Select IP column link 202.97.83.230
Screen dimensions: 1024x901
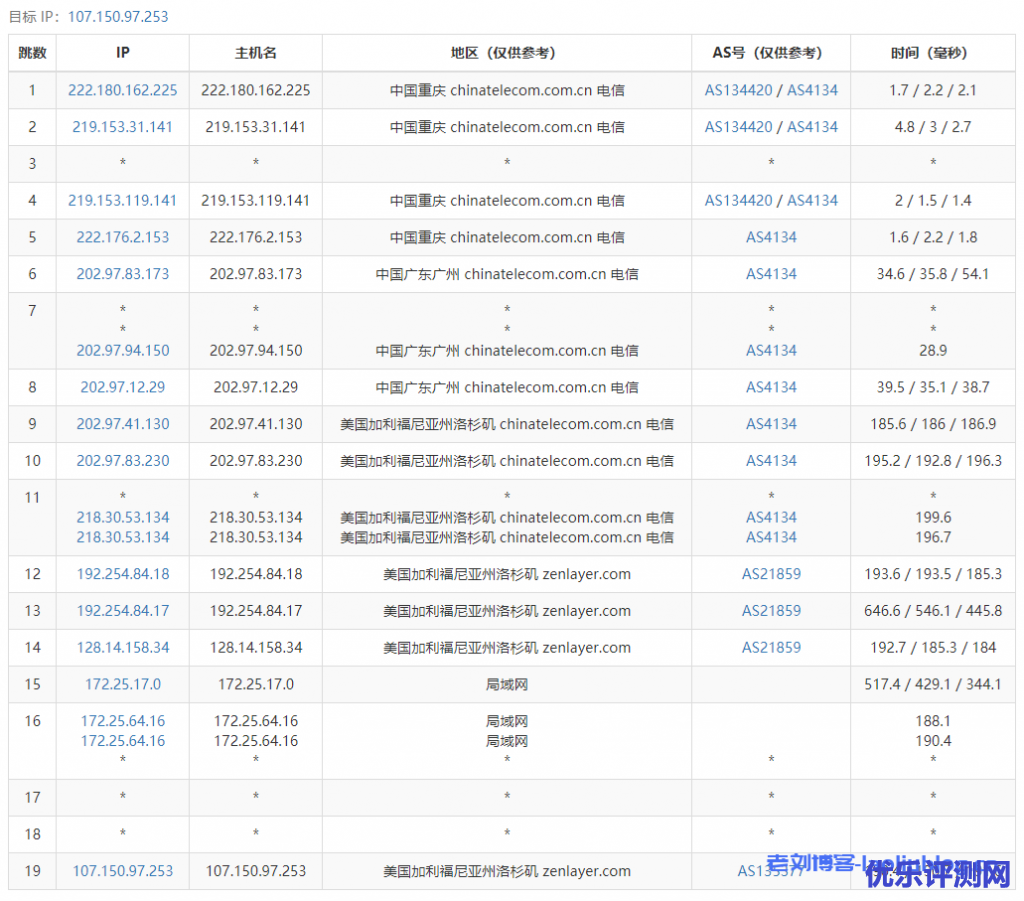[x=123, y=461]
